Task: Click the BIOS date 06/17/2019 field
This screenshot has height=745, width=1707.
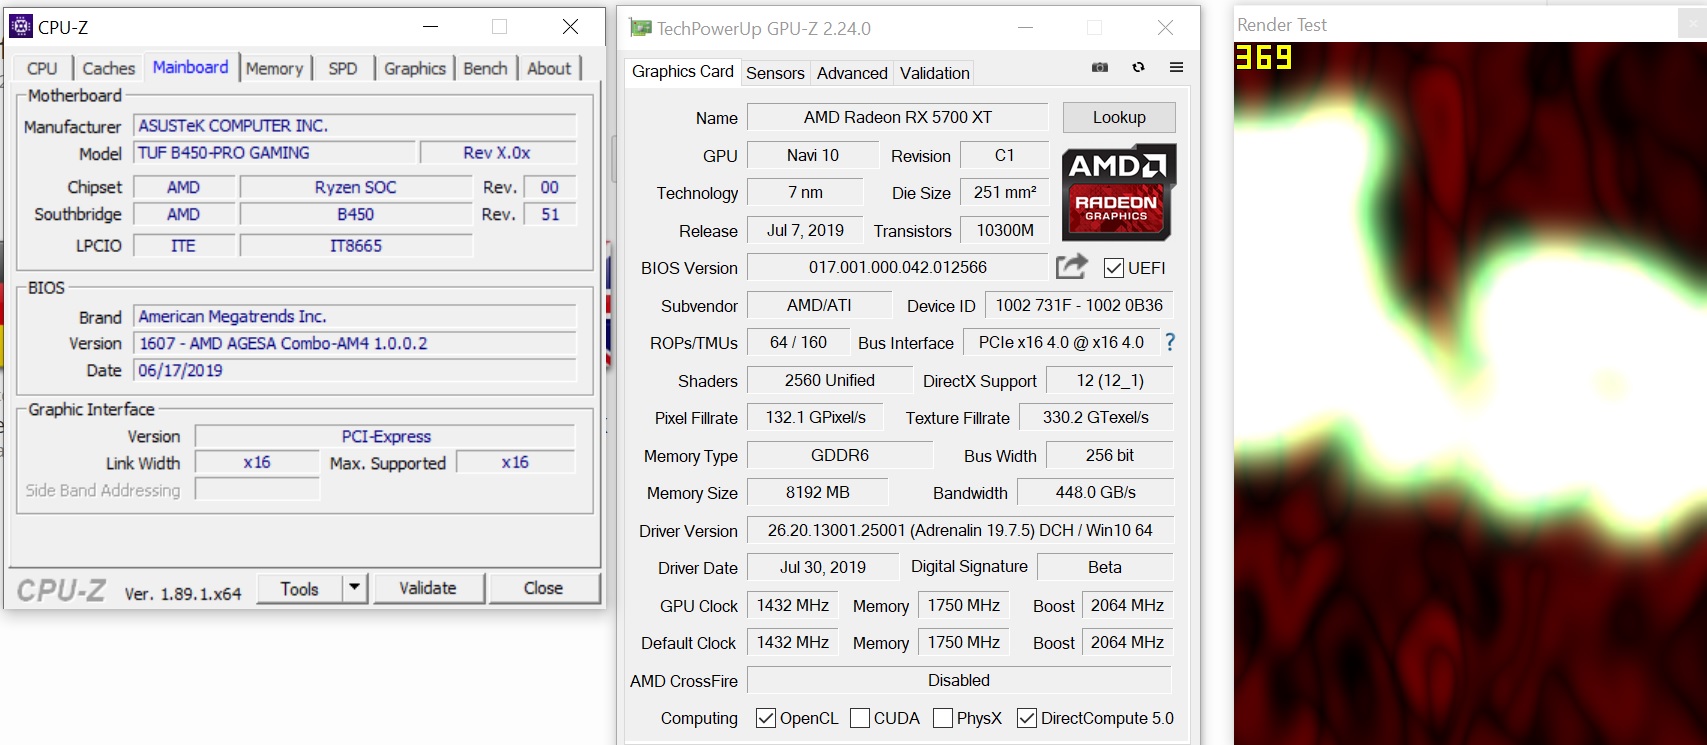Action: tap(355, 371)
